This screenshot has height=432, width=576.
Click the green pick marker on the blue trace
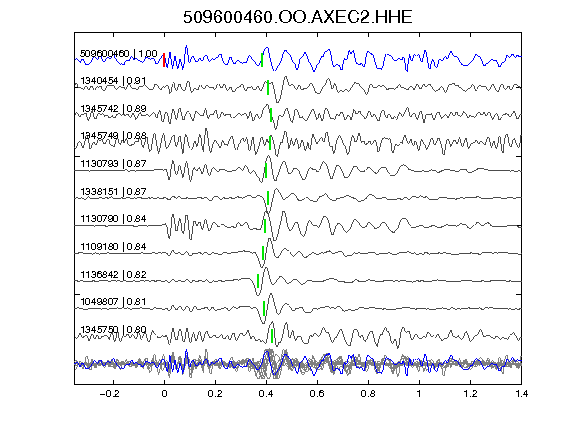pos(262,60)
